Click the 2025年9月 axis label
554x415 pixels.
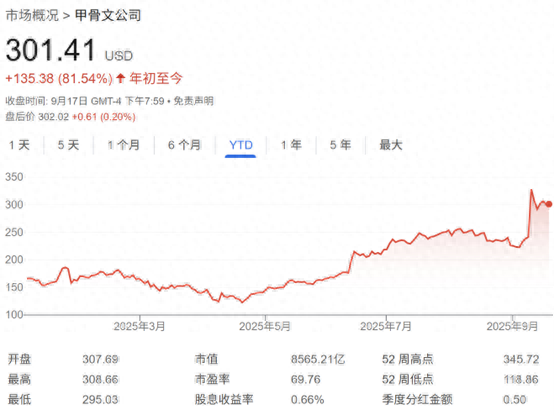[512, 326]
